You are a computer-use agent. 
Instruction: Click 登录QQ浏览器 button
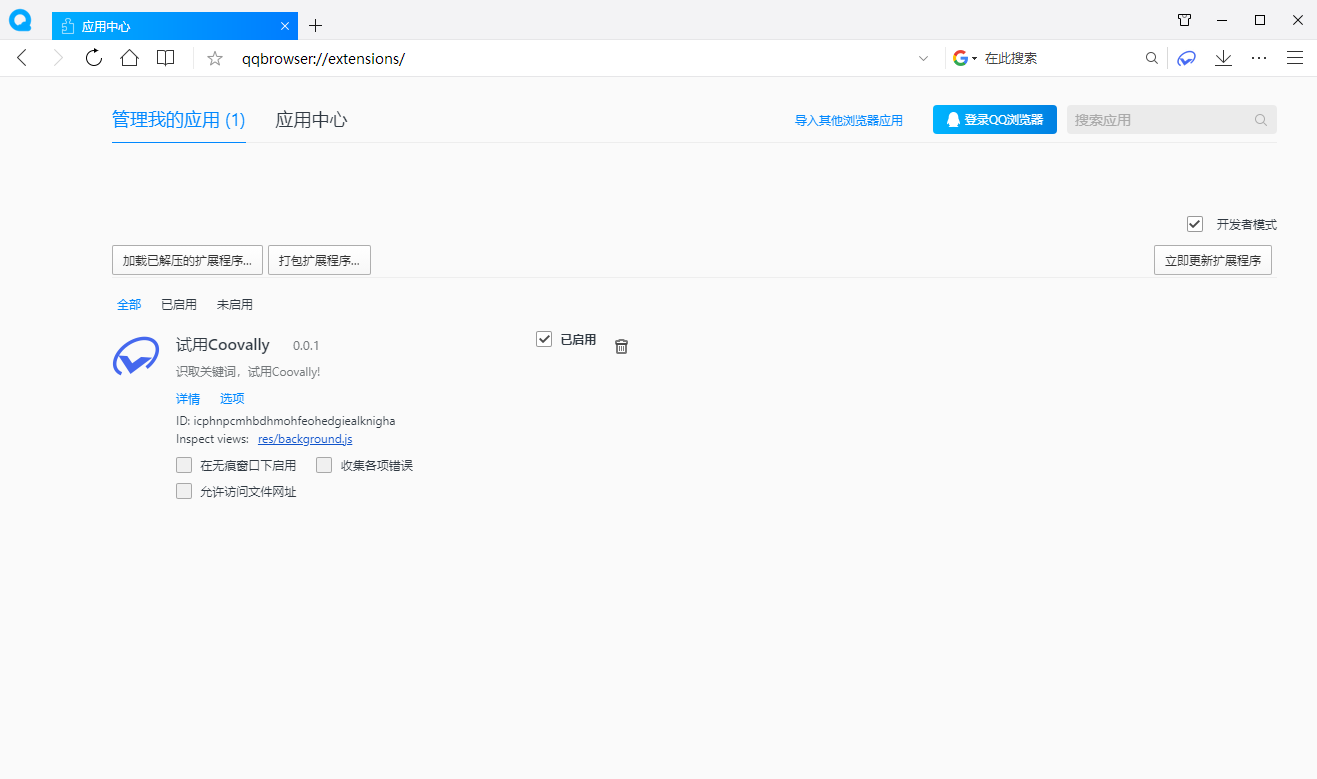(x=995, y=120)
